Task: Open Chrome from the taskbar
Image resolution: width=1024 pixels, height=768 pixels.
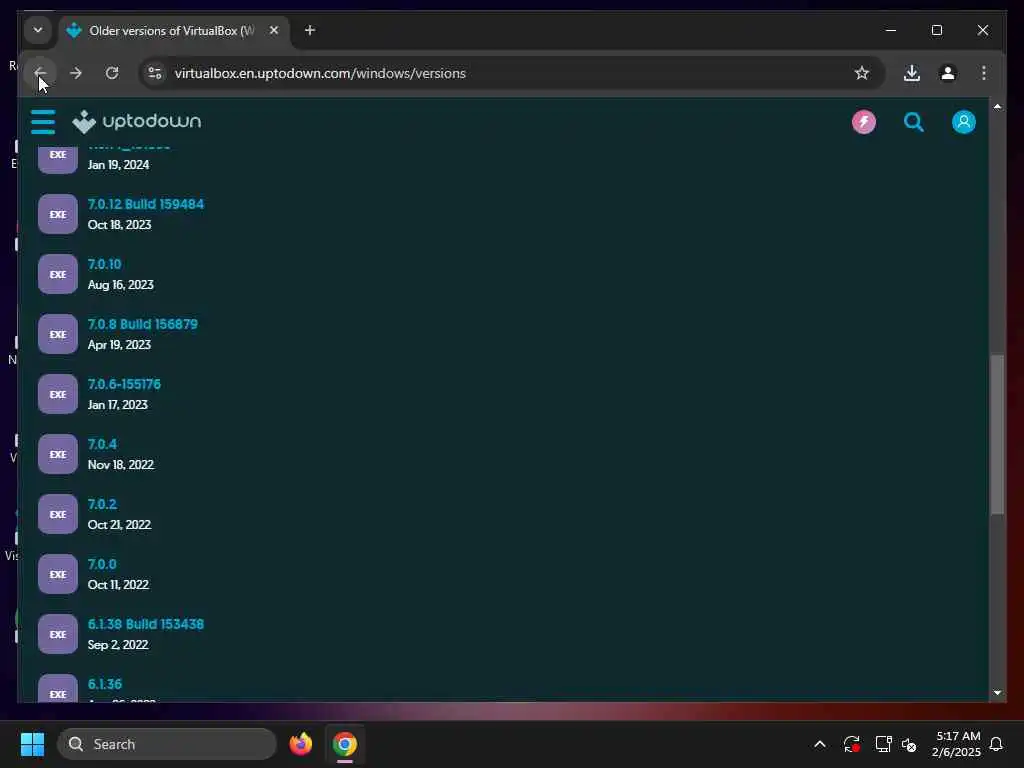Action: (345, 744)
